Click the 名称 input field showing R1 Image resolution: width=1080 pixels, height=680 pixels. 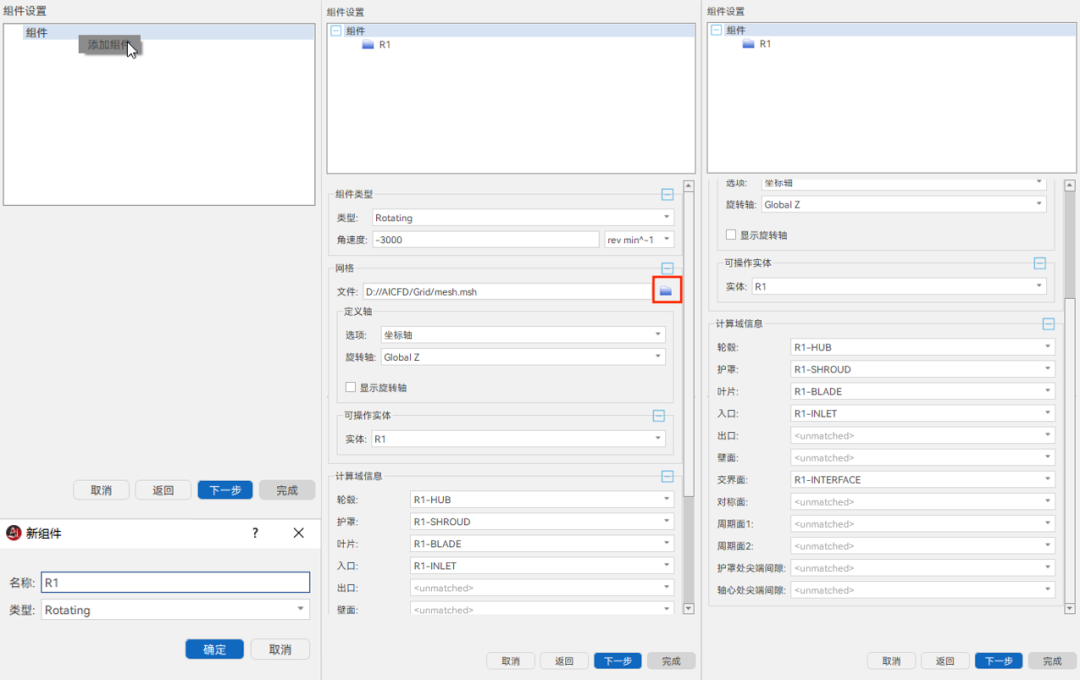pos(175,582)
